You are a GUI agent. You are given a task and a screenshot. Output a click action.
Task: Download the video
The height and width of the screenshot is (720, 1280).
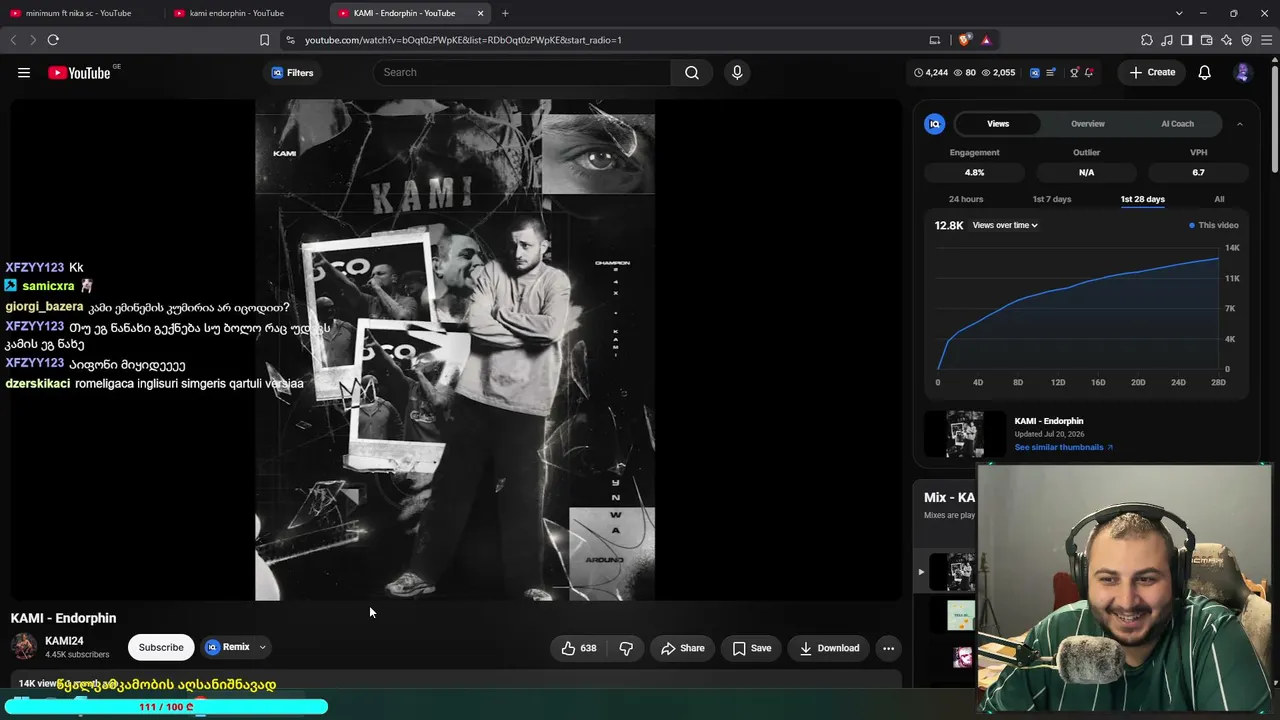point(829,648)
